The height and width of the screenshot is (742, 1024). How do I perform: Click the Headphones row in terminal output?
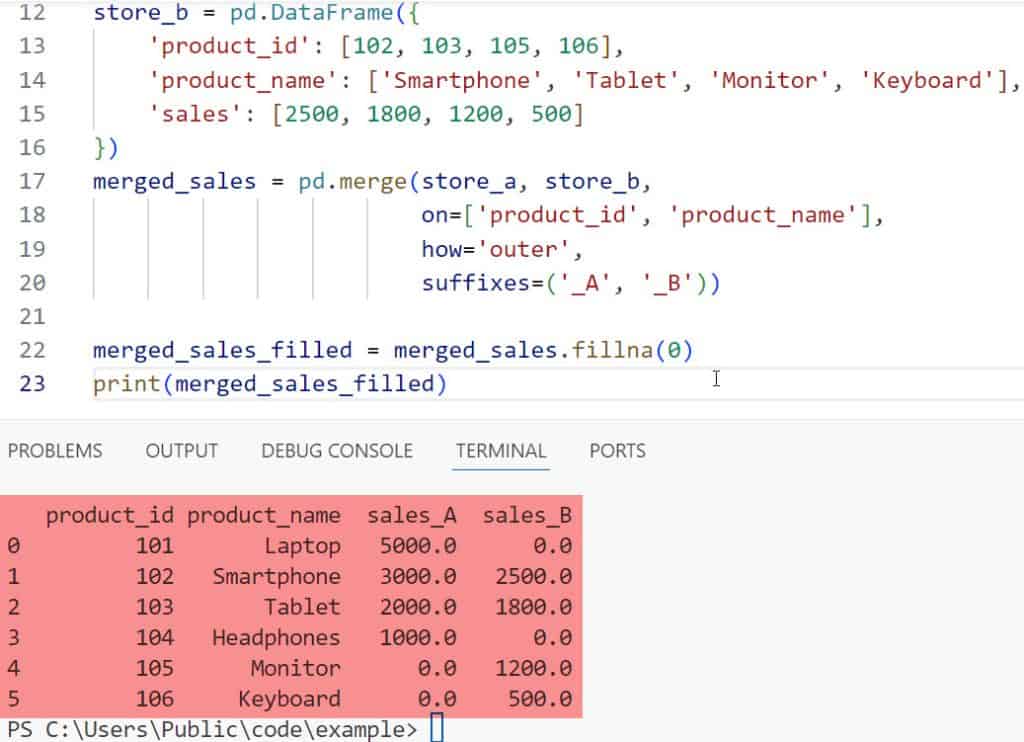(275, 638)
